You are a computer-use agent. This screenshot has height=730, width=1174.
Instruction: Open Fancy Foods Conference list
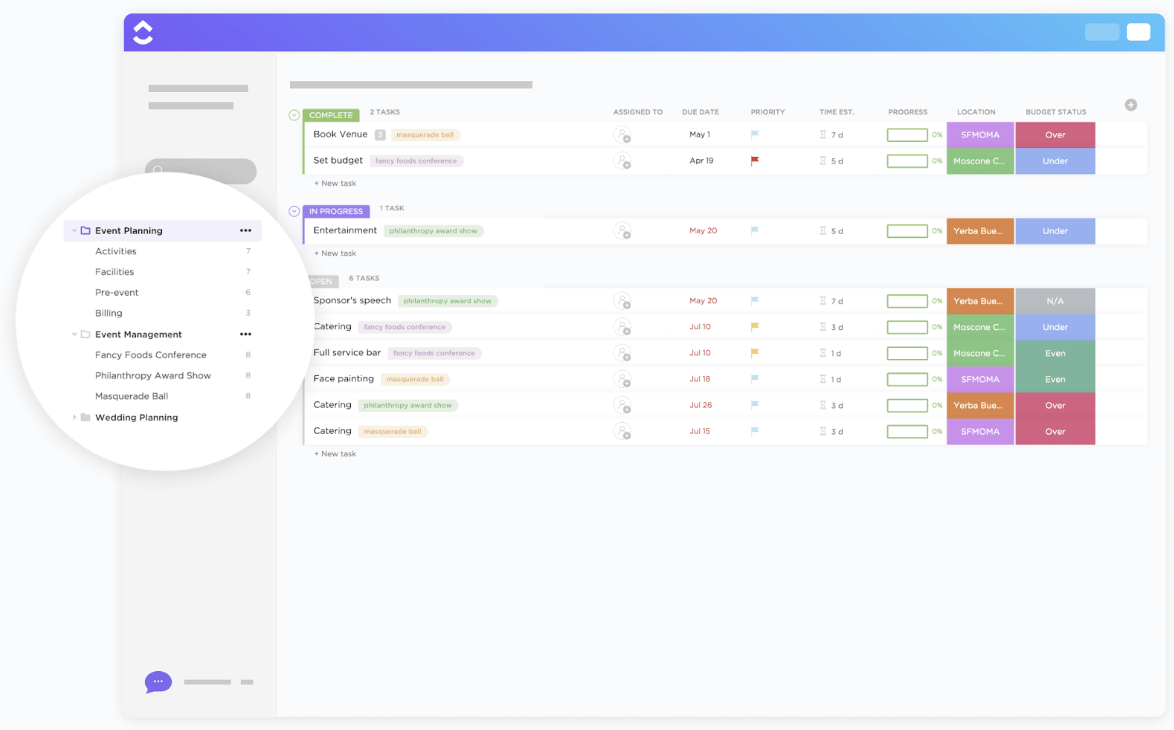pyautogui.click(x=150, y=355)
